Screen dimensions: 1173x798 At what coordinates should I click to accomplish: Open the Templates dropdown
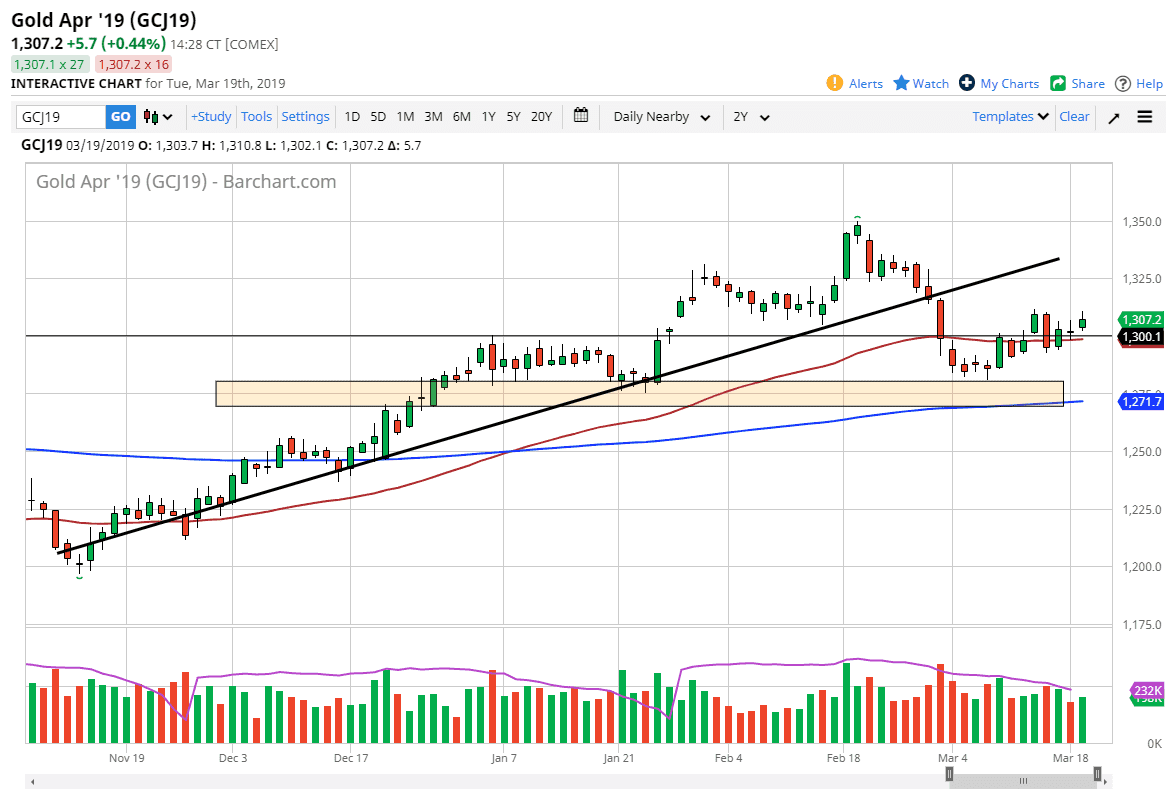point(1010,117)
